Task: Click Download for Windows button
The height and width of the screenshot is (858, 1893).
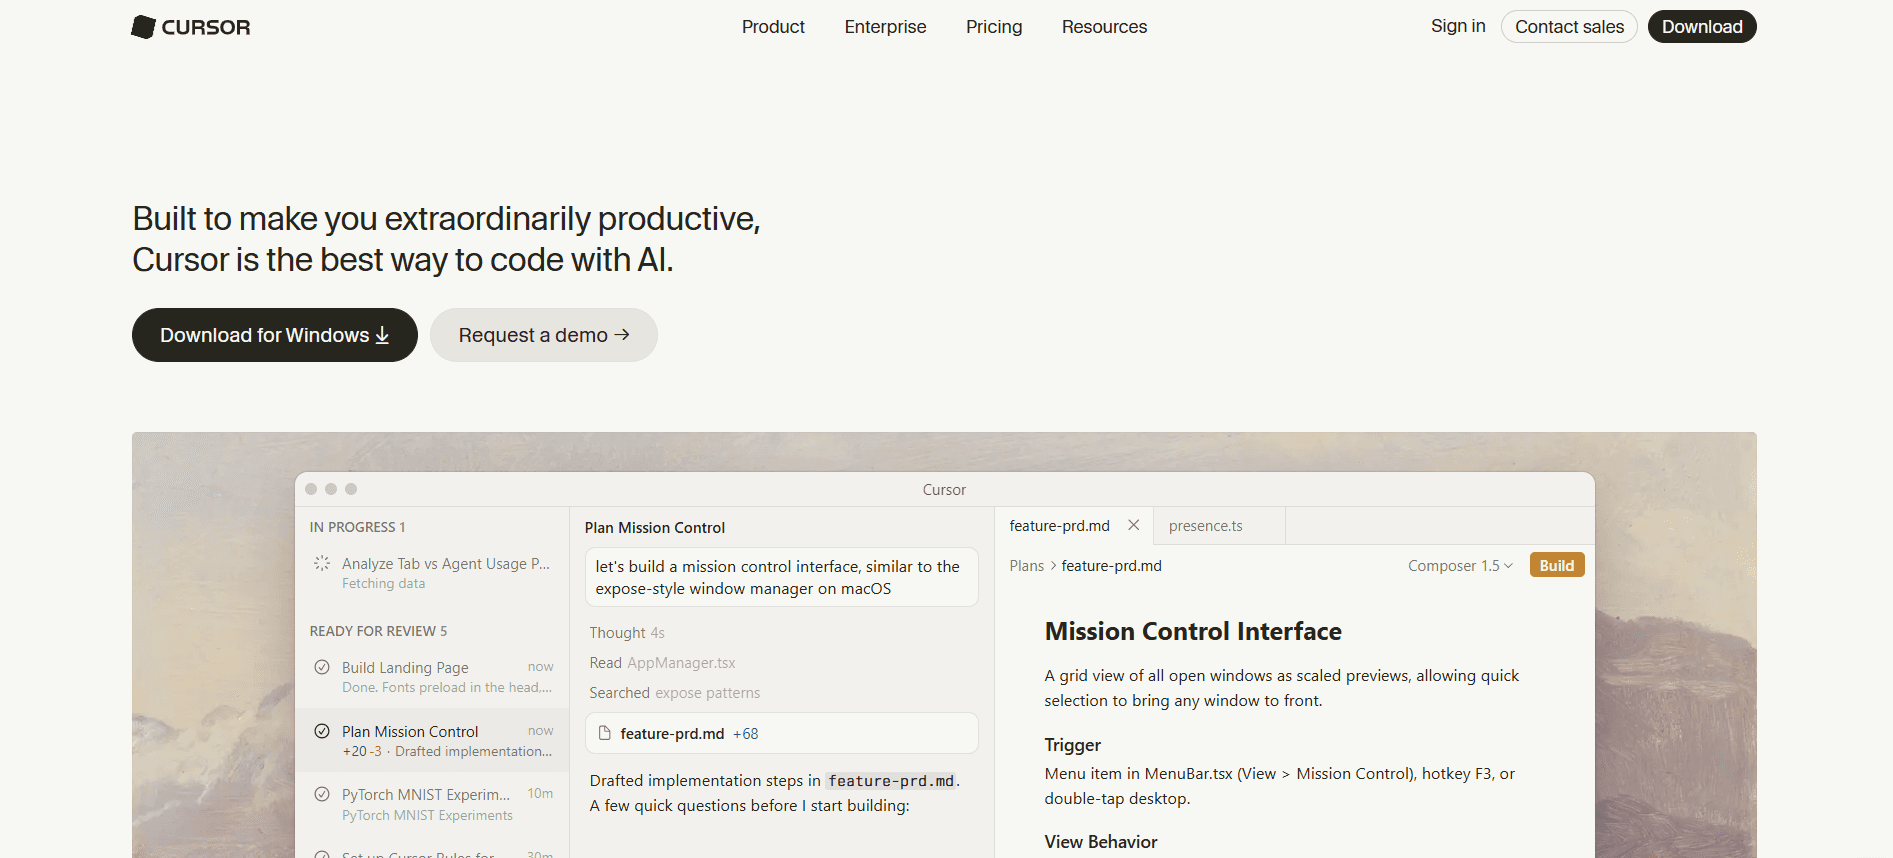Action: pos(275,335)
